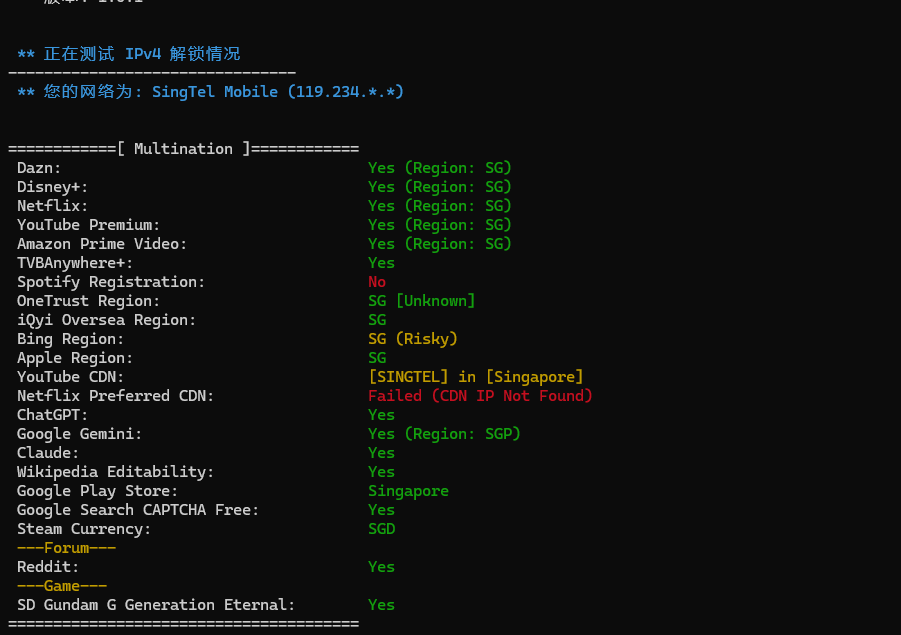The width and height of the screenshot is (901, 635).
Task: Click the Wikipedia Editability label
Action: 115,472
